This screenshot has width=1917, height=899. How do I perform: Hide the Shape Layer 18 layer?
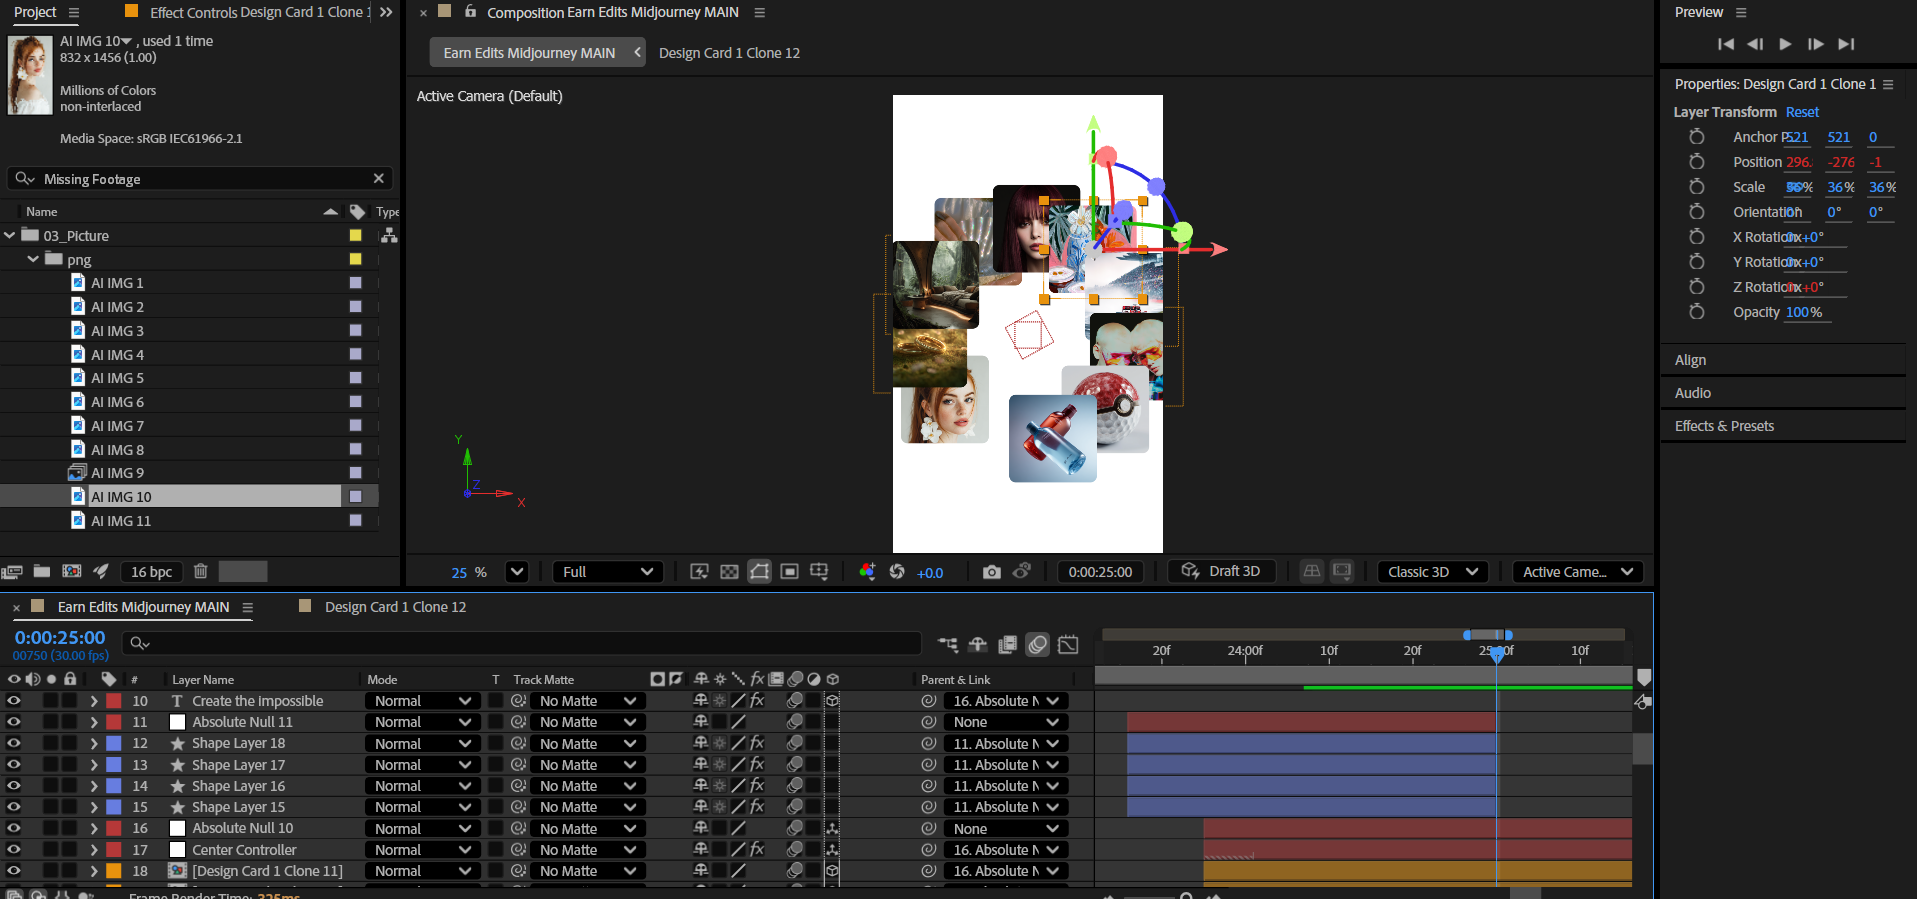(14, 743)
